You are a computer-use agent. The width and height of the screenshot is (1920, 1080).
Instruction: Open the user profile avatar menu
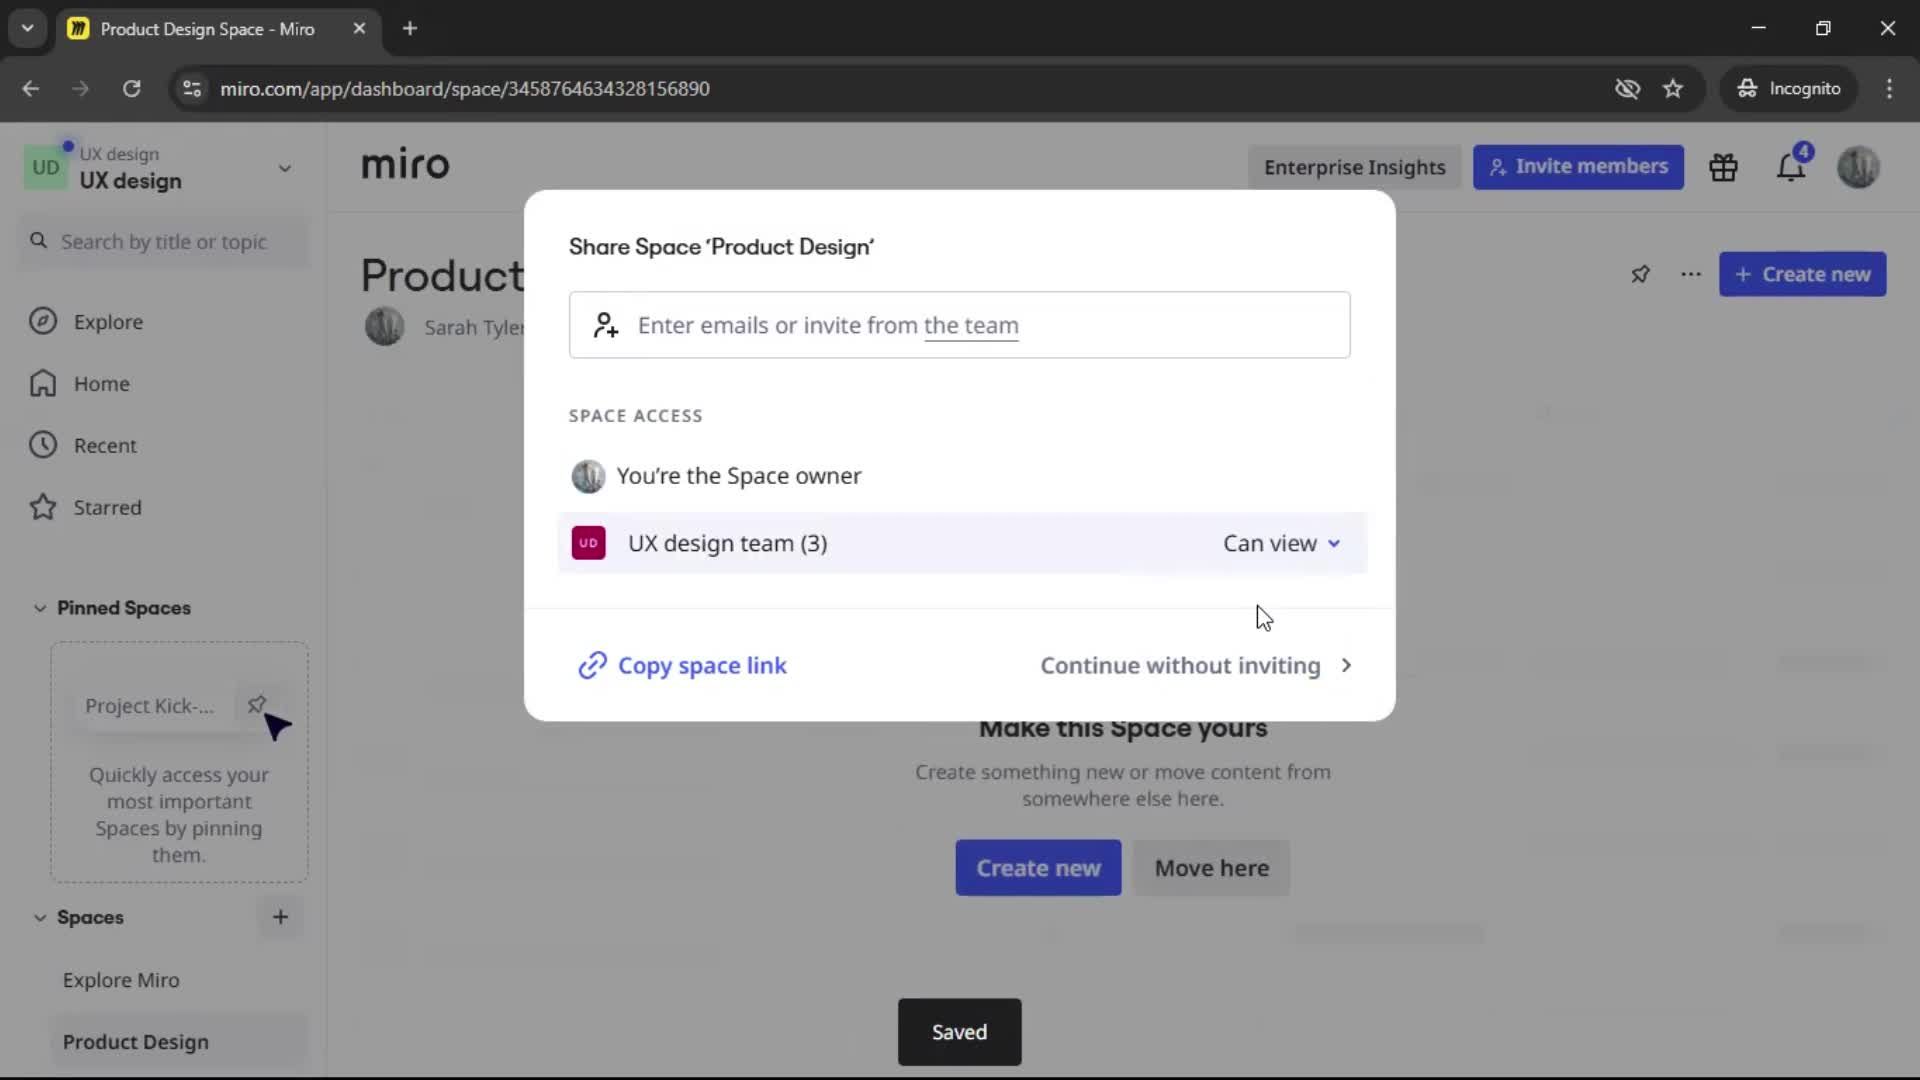pos(1858,167)
